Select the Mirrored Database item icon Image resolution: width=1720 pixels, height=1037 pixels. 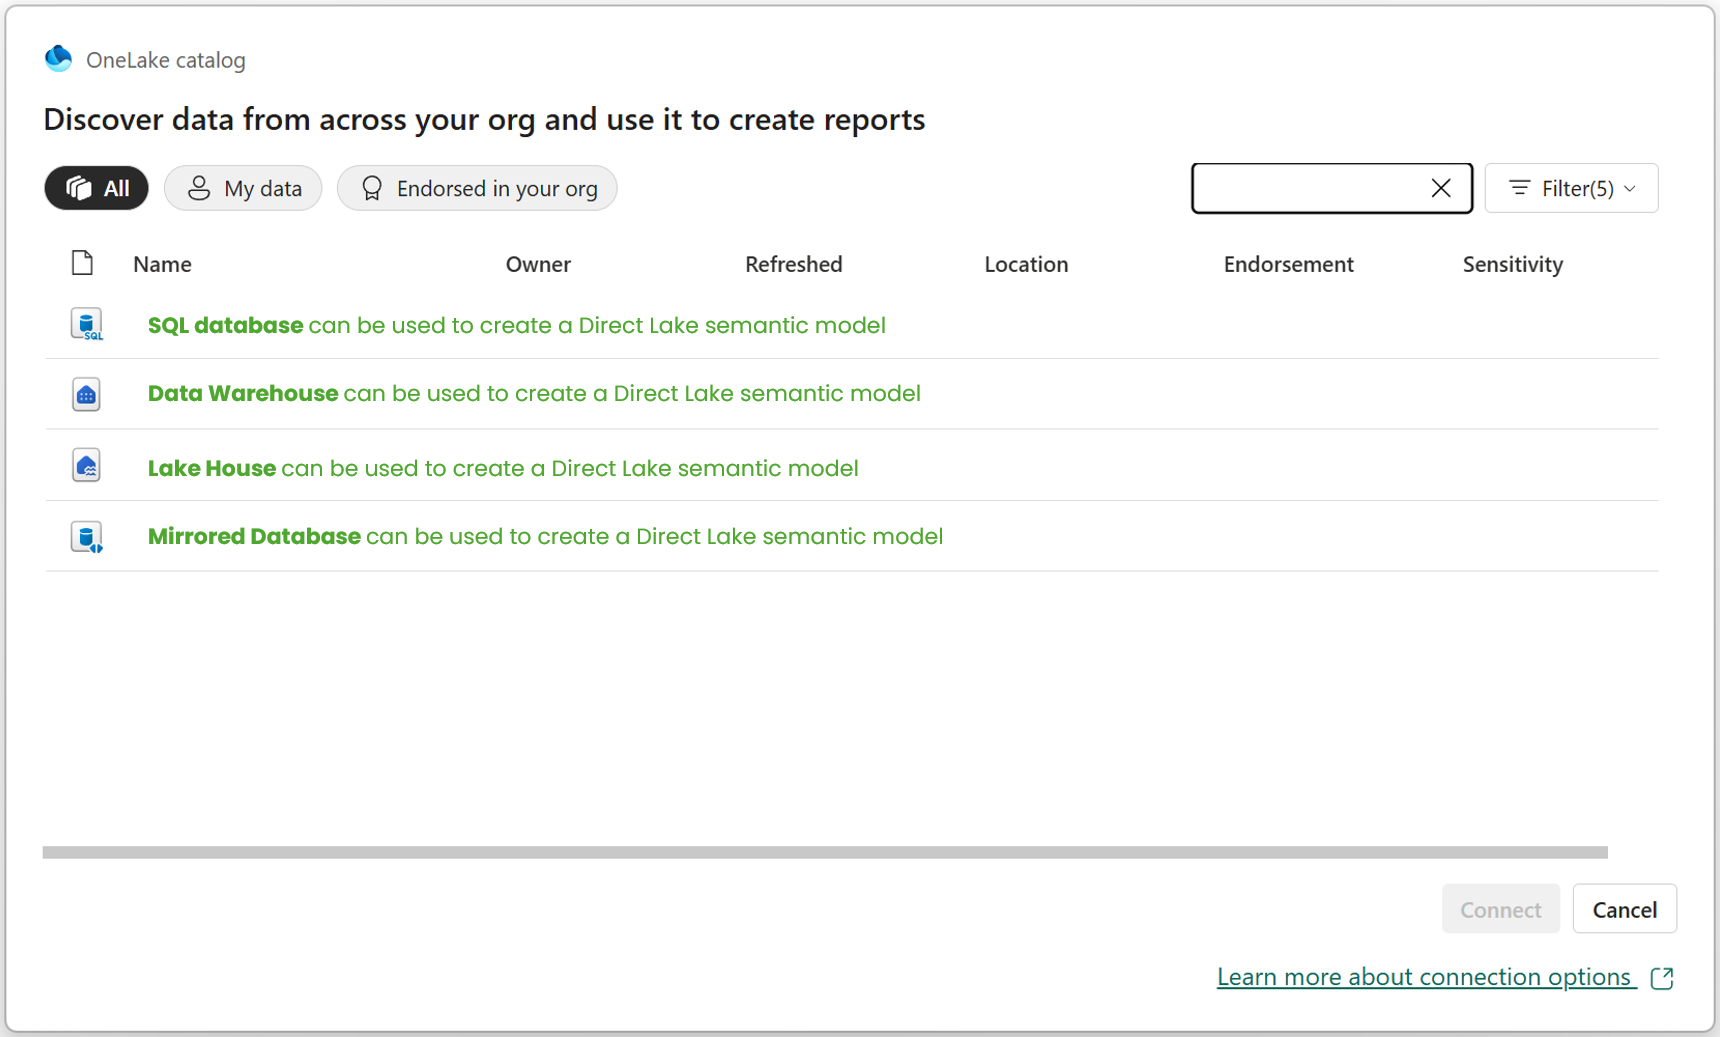tap(87, 537)
